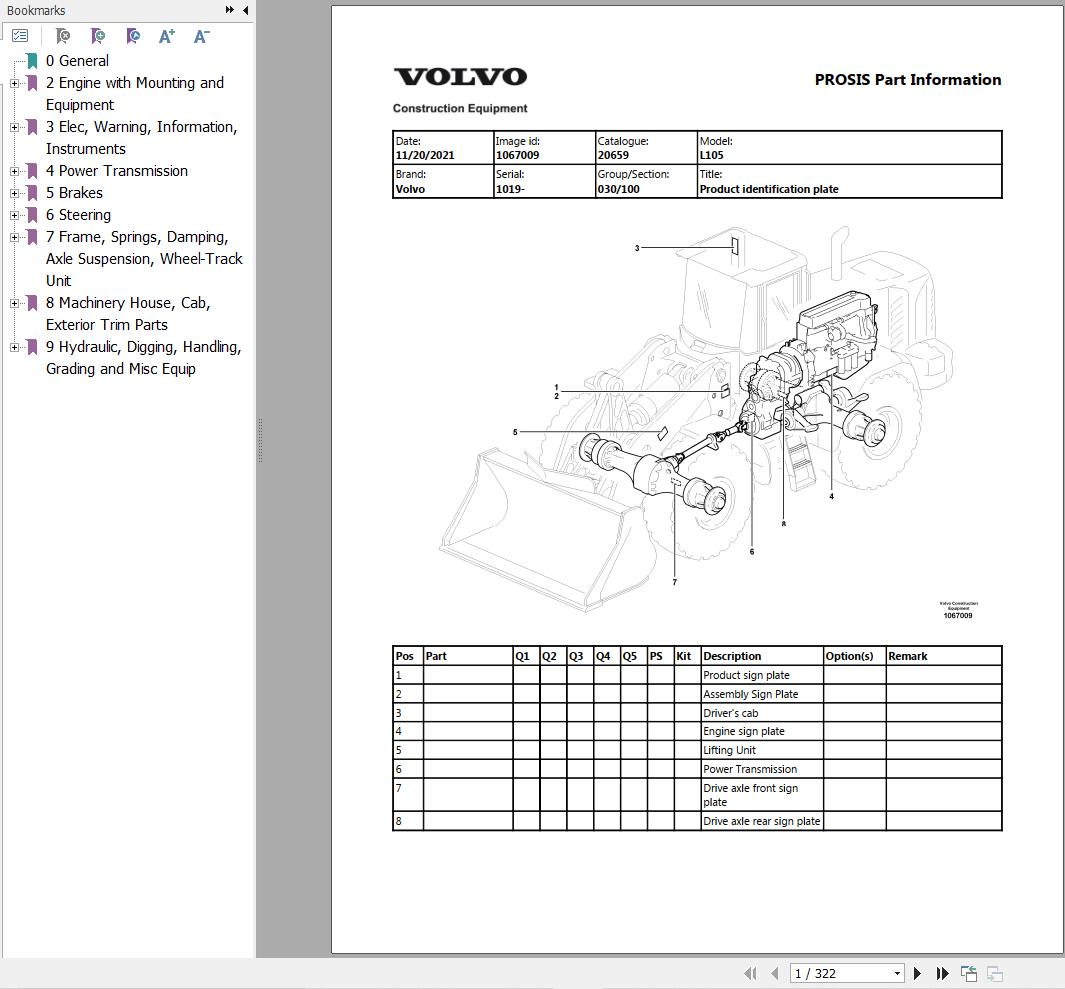Click the expand current bookmark icon
Viewport: 1065px width, 989px height.
[133, 35]
